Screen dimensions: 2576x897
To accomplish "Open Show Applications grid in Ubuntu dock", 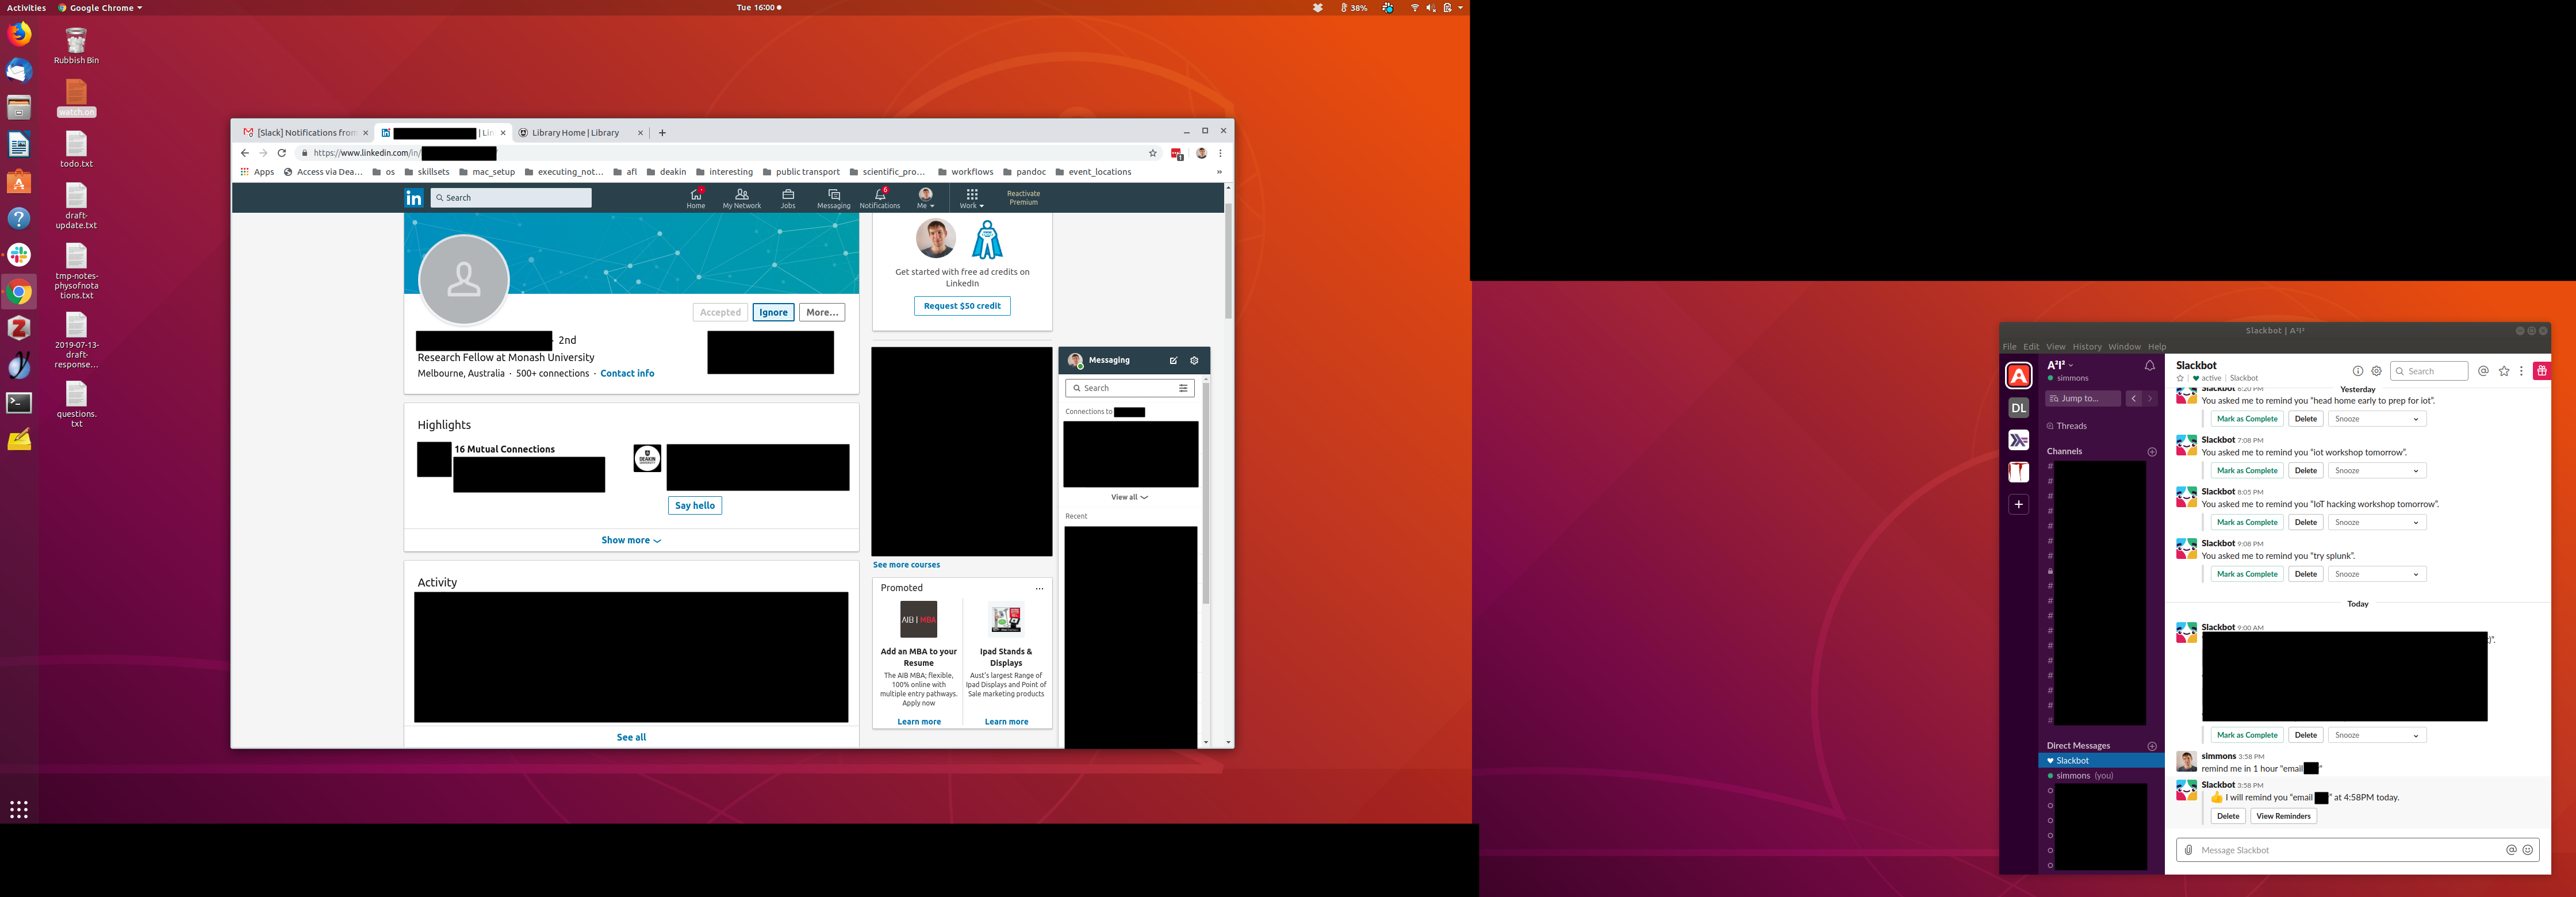I will 19,809.
